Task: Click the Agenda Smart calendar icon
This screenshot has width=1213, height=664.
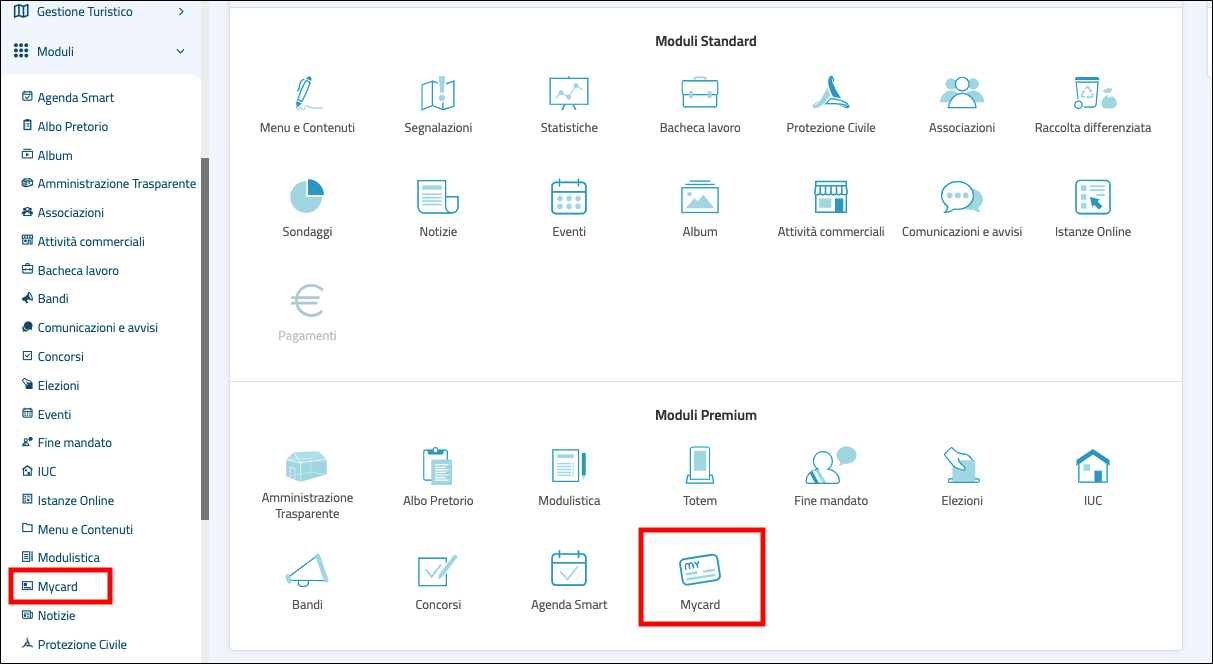Action: pyautogui.click(x=569, y=570)
